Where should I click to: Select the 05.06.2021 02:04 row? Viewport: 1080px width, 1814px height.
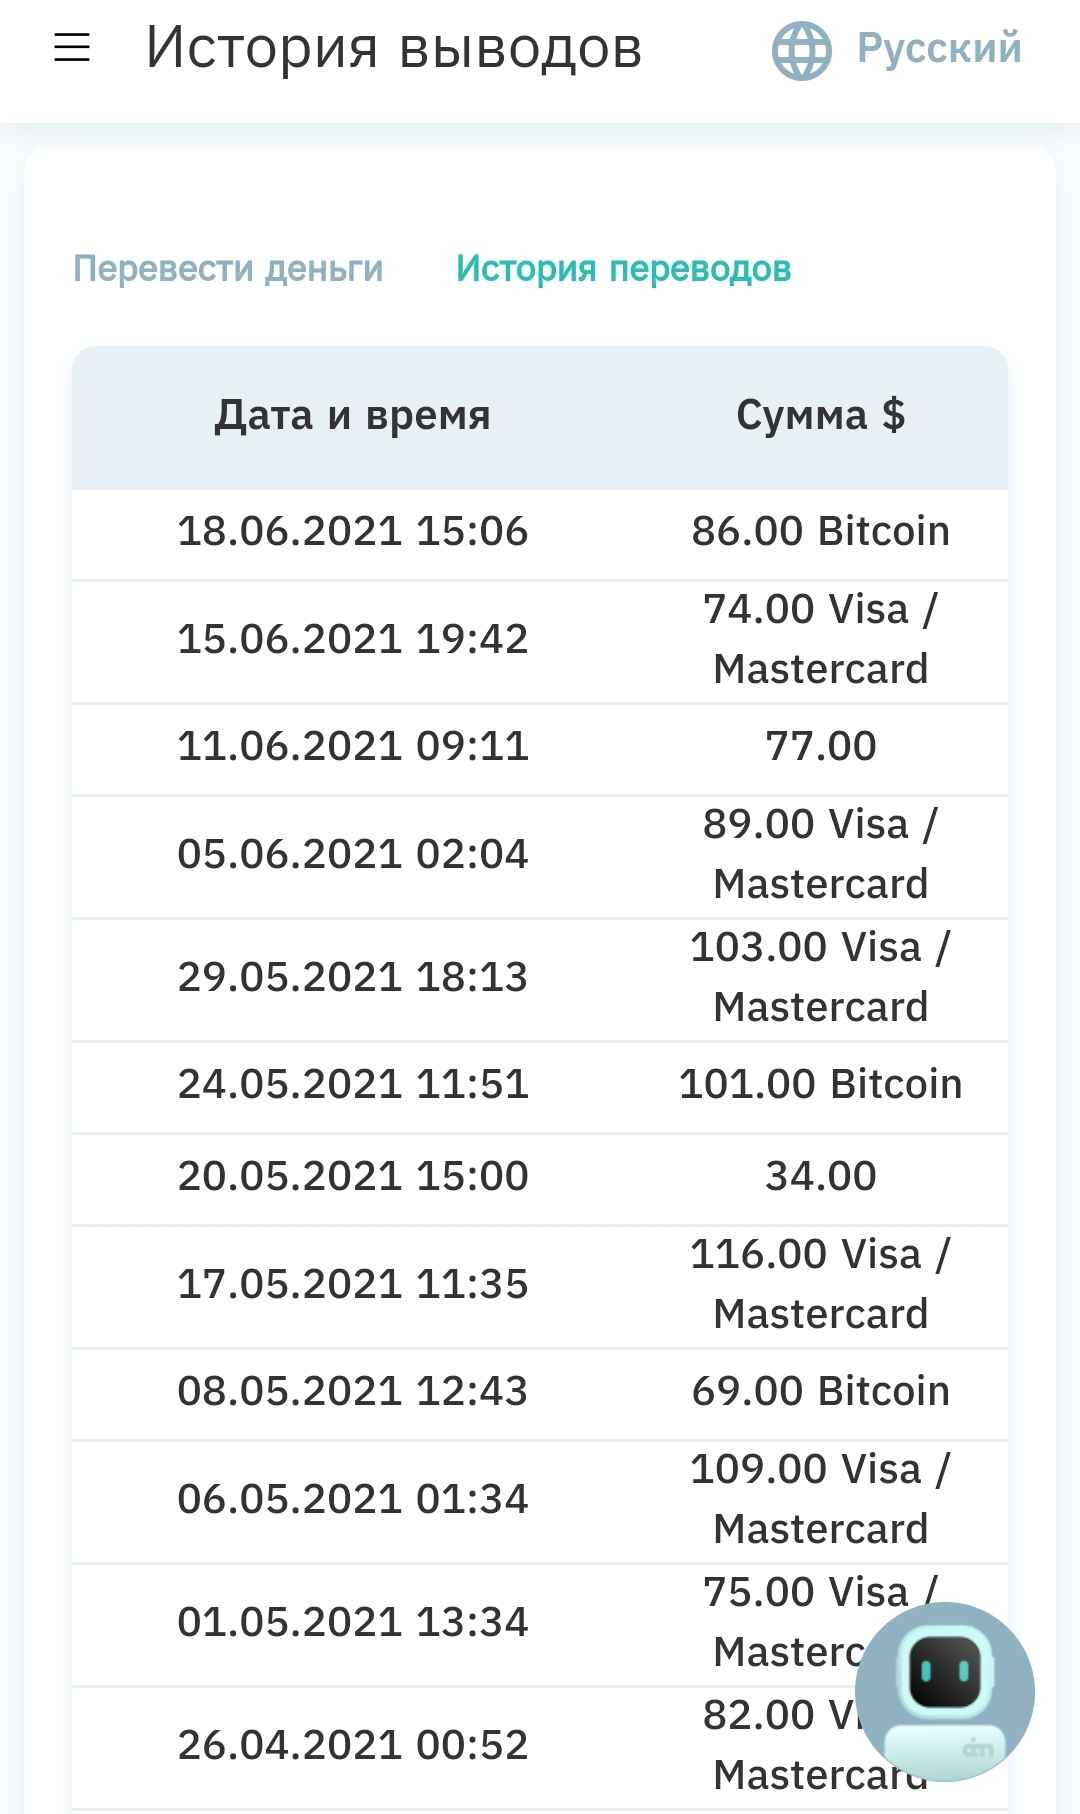540,856
